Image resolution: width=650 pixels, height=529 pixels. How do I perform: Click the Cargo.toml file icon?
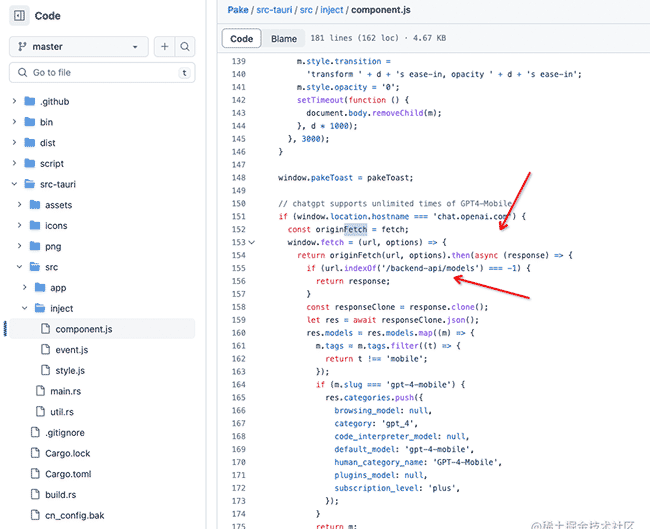coord(35,474)
